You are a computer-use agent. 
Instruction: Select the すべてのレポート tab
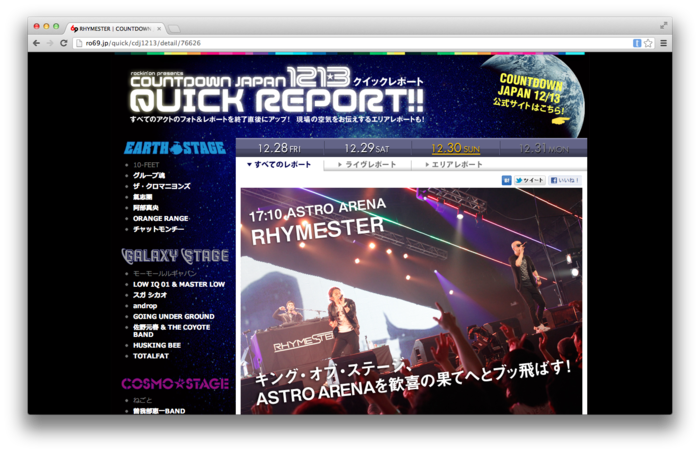click(x=279, y=164)
